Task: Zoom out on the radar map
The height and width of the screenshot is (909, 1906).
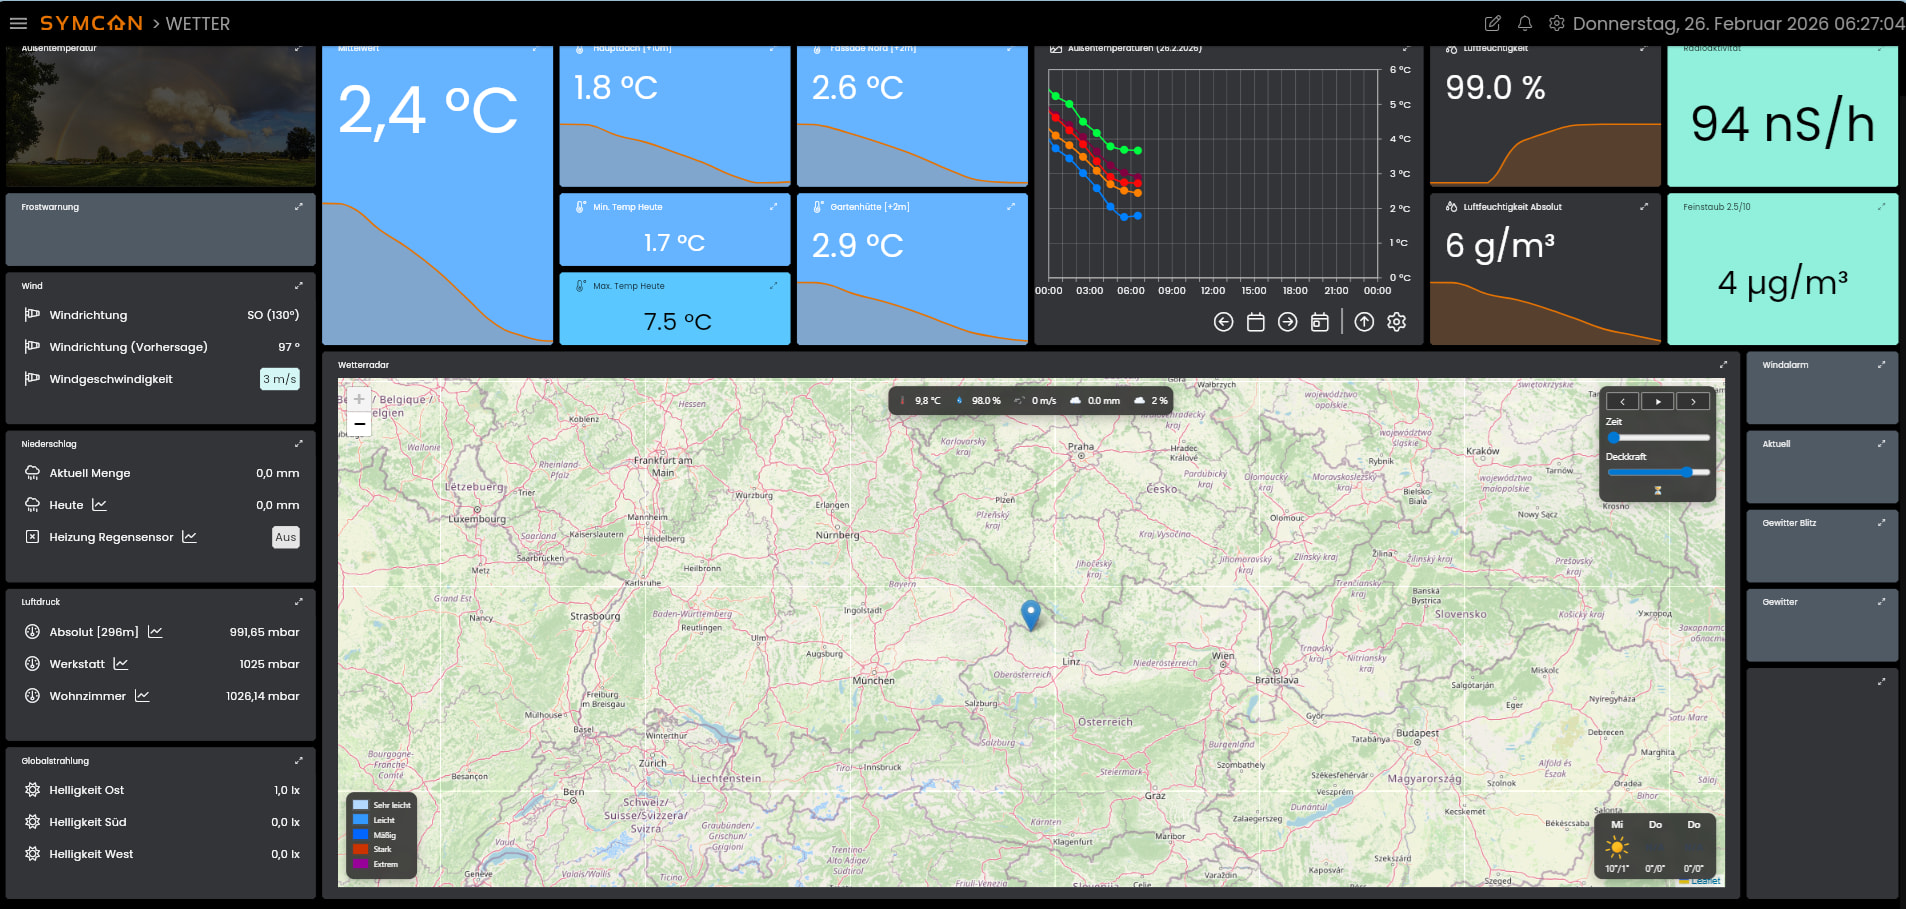Action: pyautogui.click(x=359, y=424)
